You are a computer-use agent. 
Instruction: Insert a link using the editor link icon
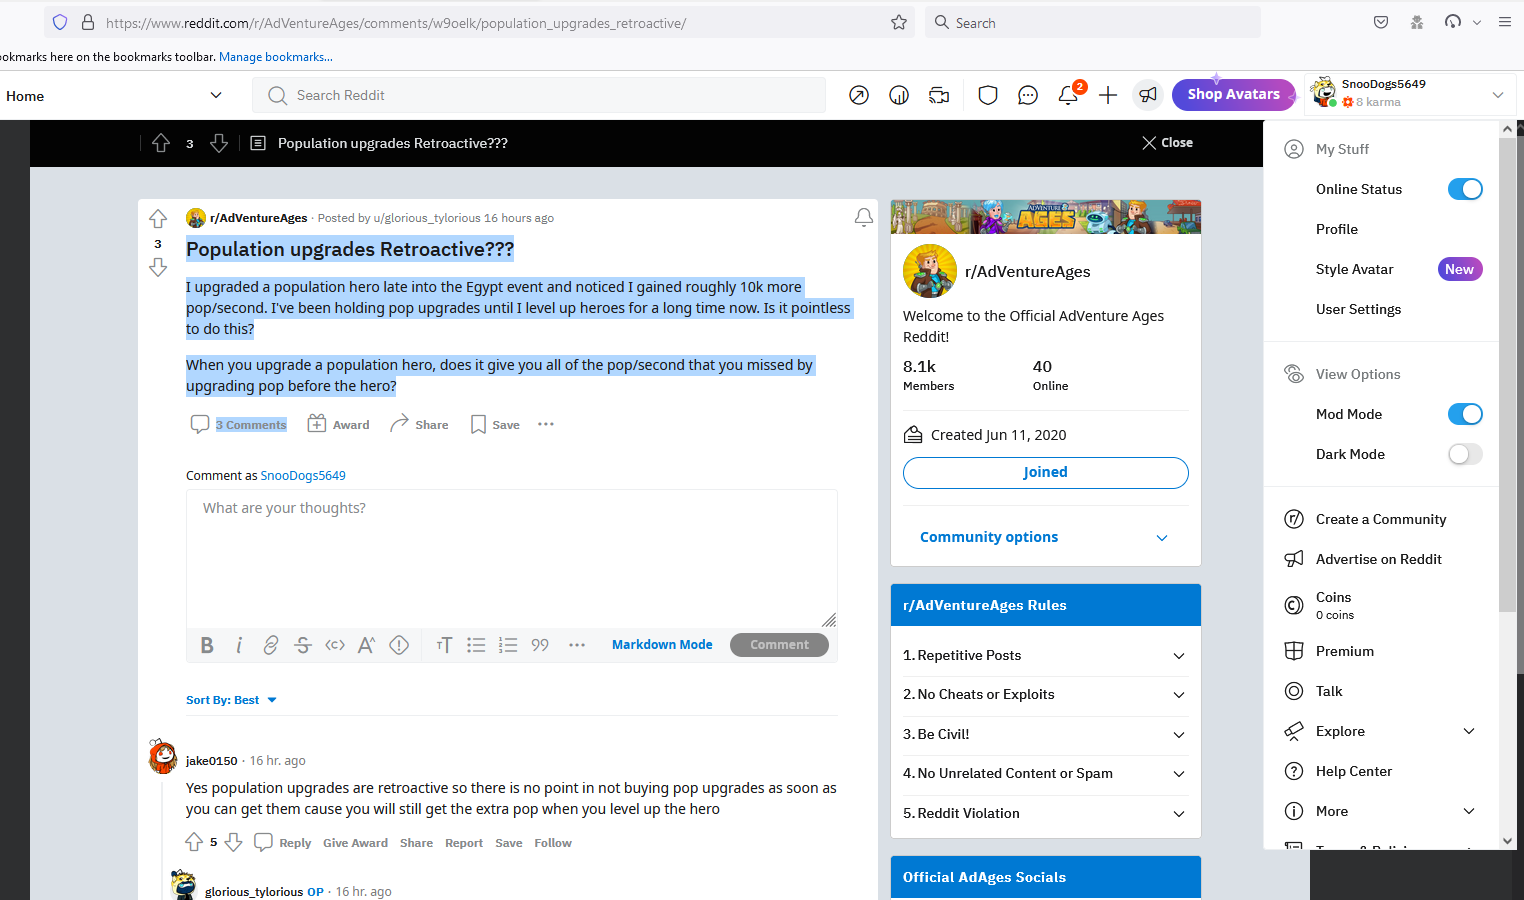pyautogui.click(x=270, y=645)
